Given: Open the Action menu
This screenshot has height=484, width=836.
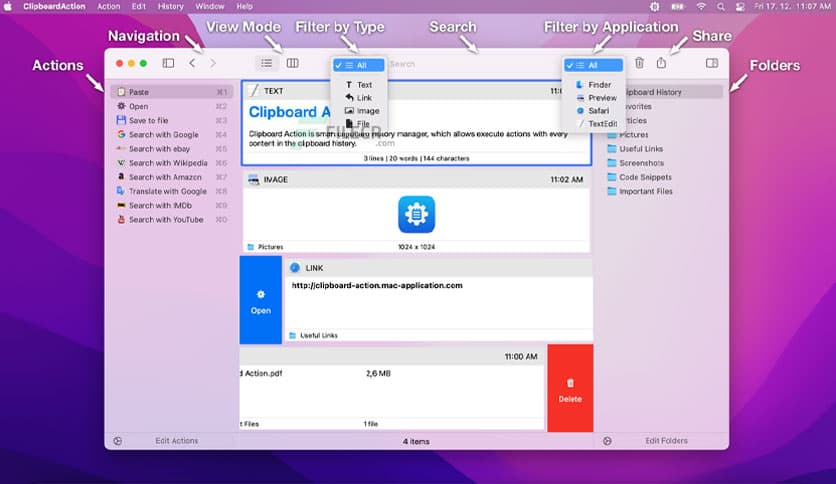Looking at the screenshot, I should coord(108,6).
